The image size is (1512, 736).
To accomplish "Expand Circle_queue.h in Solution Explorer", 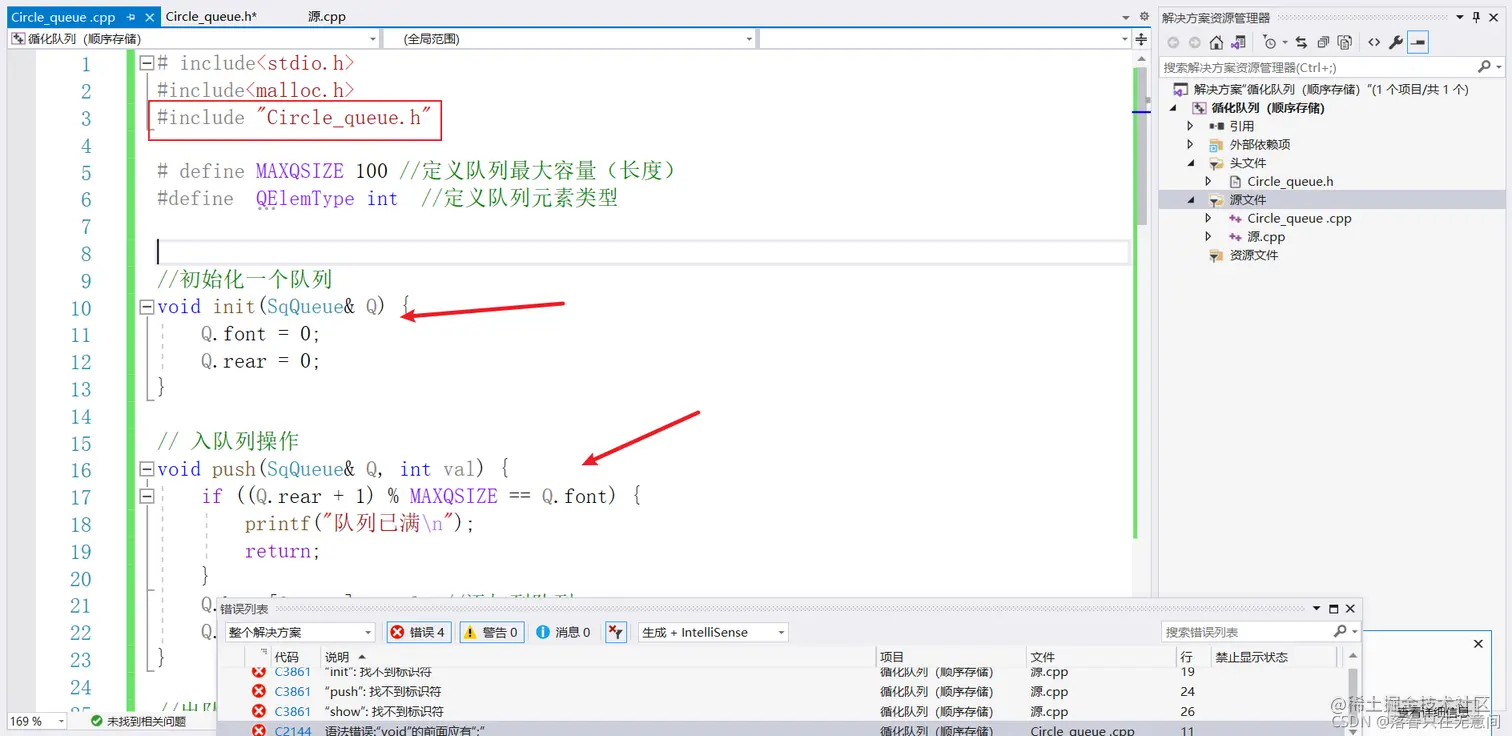I will (1208, 181).
